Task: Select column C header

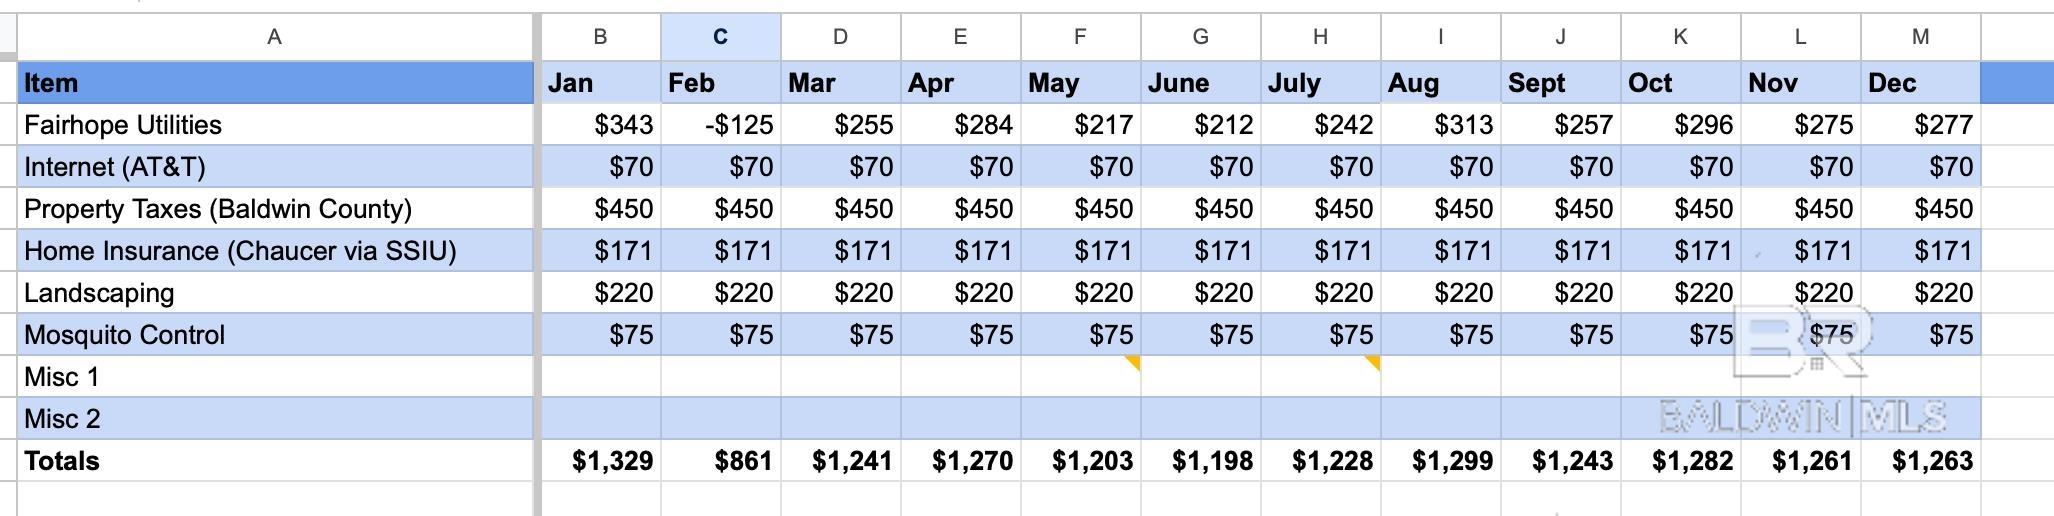Action: [x=720, y=37]
